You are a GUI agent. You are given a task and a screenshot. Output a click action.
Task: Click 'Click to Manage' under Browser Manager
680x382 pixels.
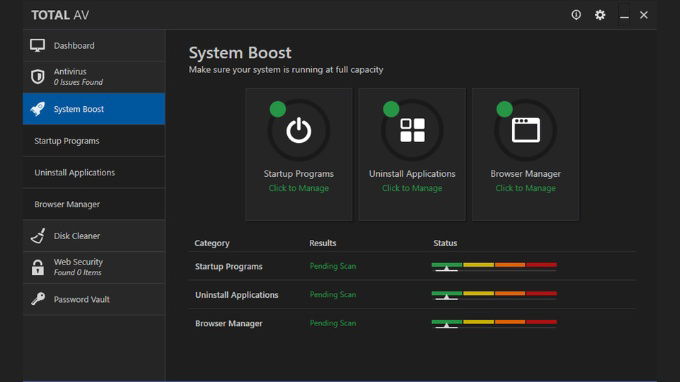click(526, 188)
